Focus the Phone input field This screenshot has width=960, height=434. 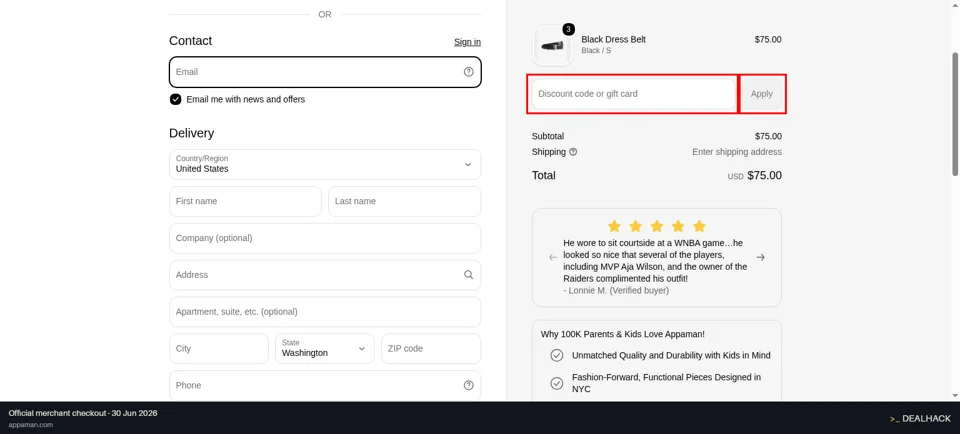(x=325, y=385)
